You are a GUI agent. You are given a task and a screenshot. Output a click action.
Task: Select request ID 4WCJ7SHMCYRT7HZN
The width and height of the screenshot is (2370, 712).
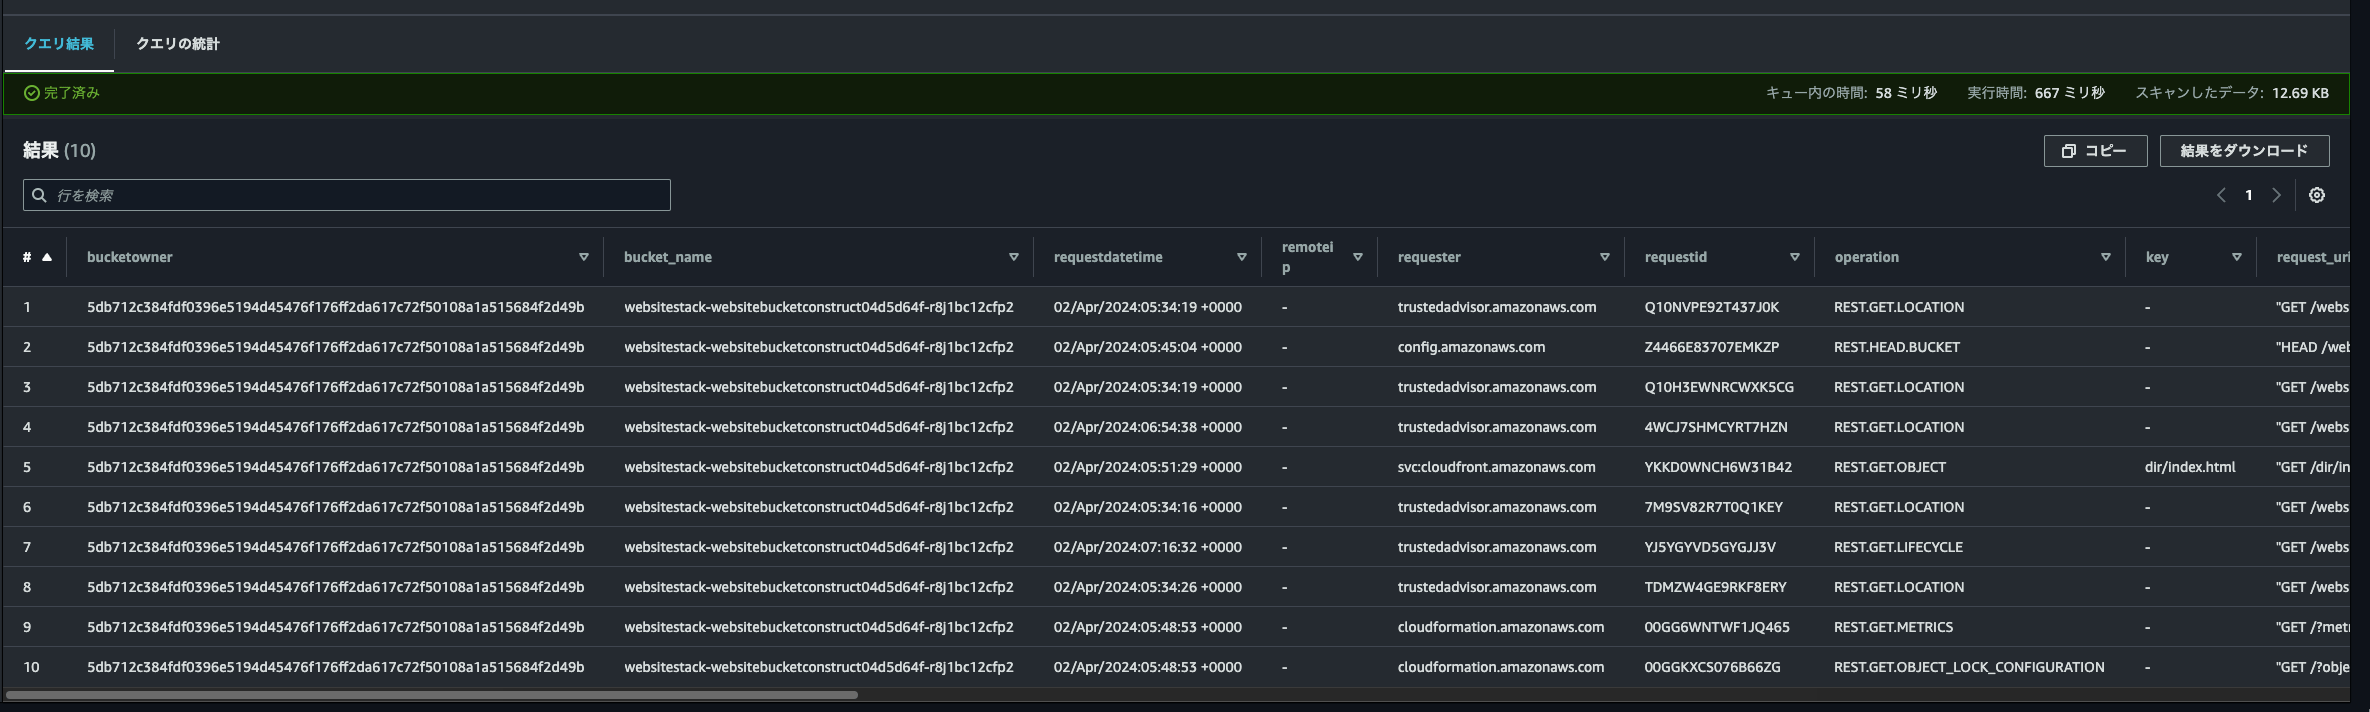1715,427
